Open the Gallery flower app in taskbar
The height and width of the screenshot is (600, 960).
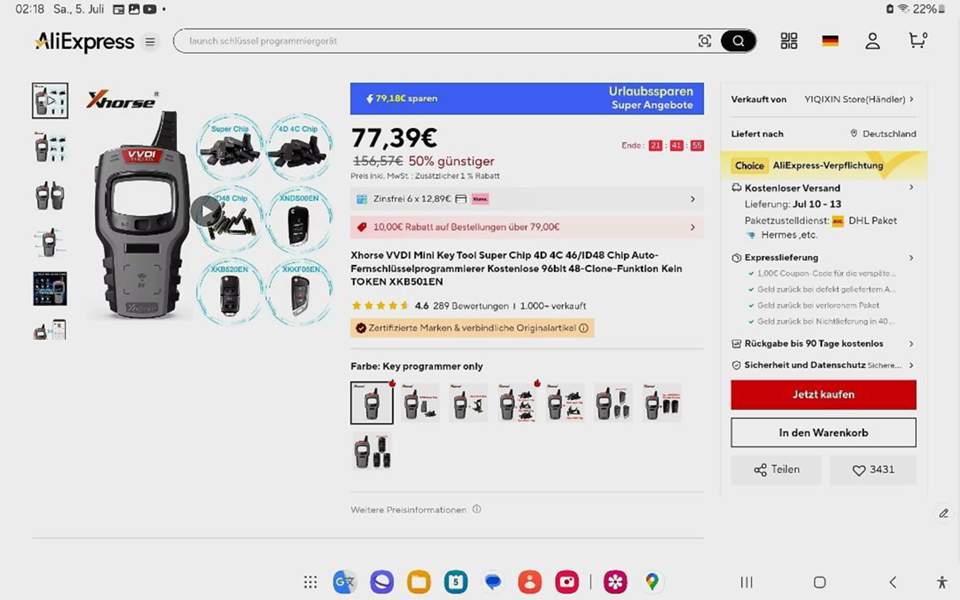pos(615,582)
